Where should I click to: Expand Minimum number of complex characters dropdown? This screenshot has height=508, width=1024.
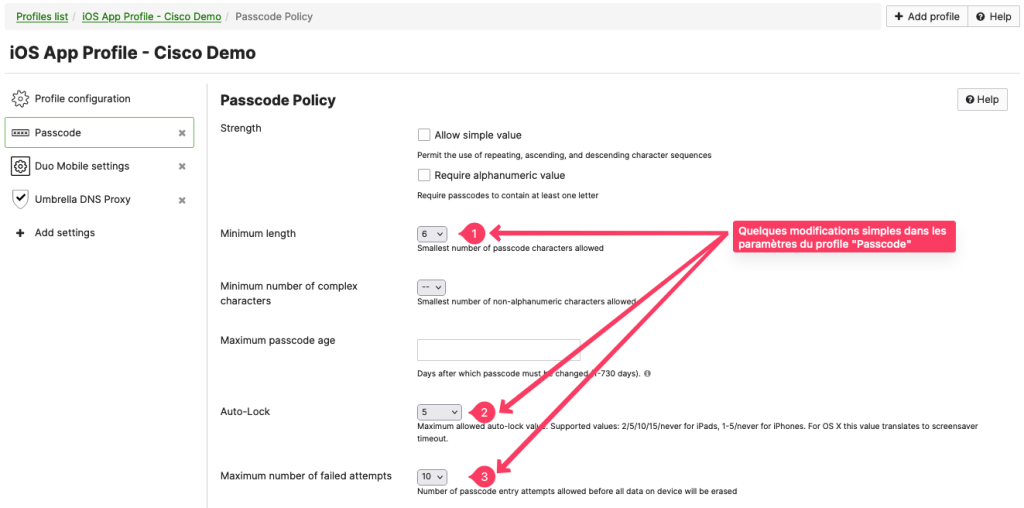[x=432, y=287]
